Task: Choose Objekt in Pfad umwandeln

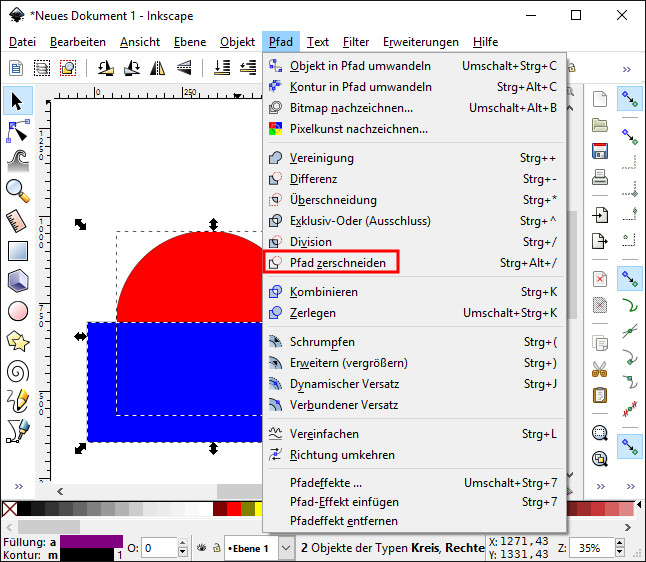Action: pos(415,66)
